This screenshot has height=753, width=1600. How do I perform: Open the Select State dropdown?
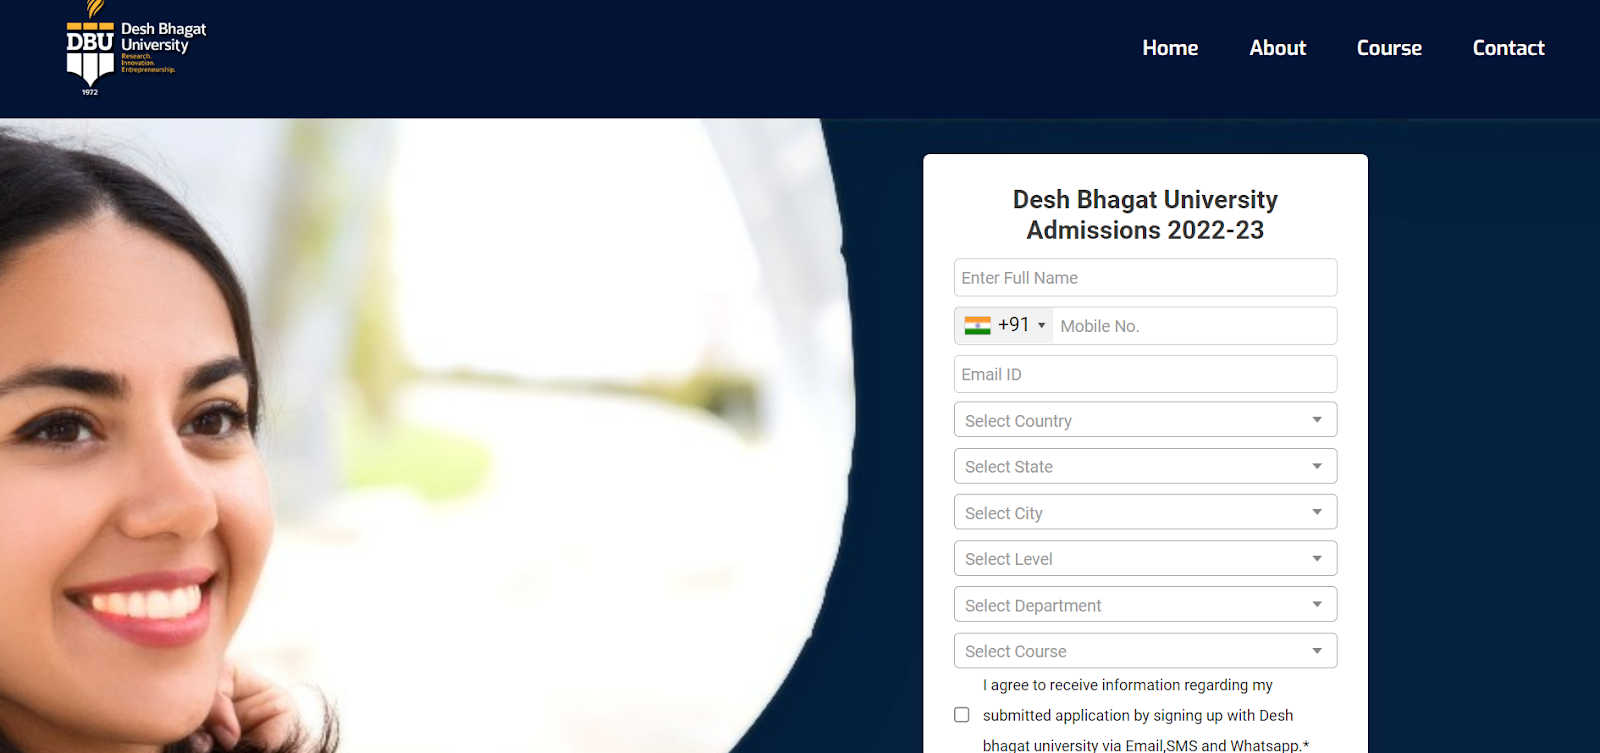(x=1145, y=466)
